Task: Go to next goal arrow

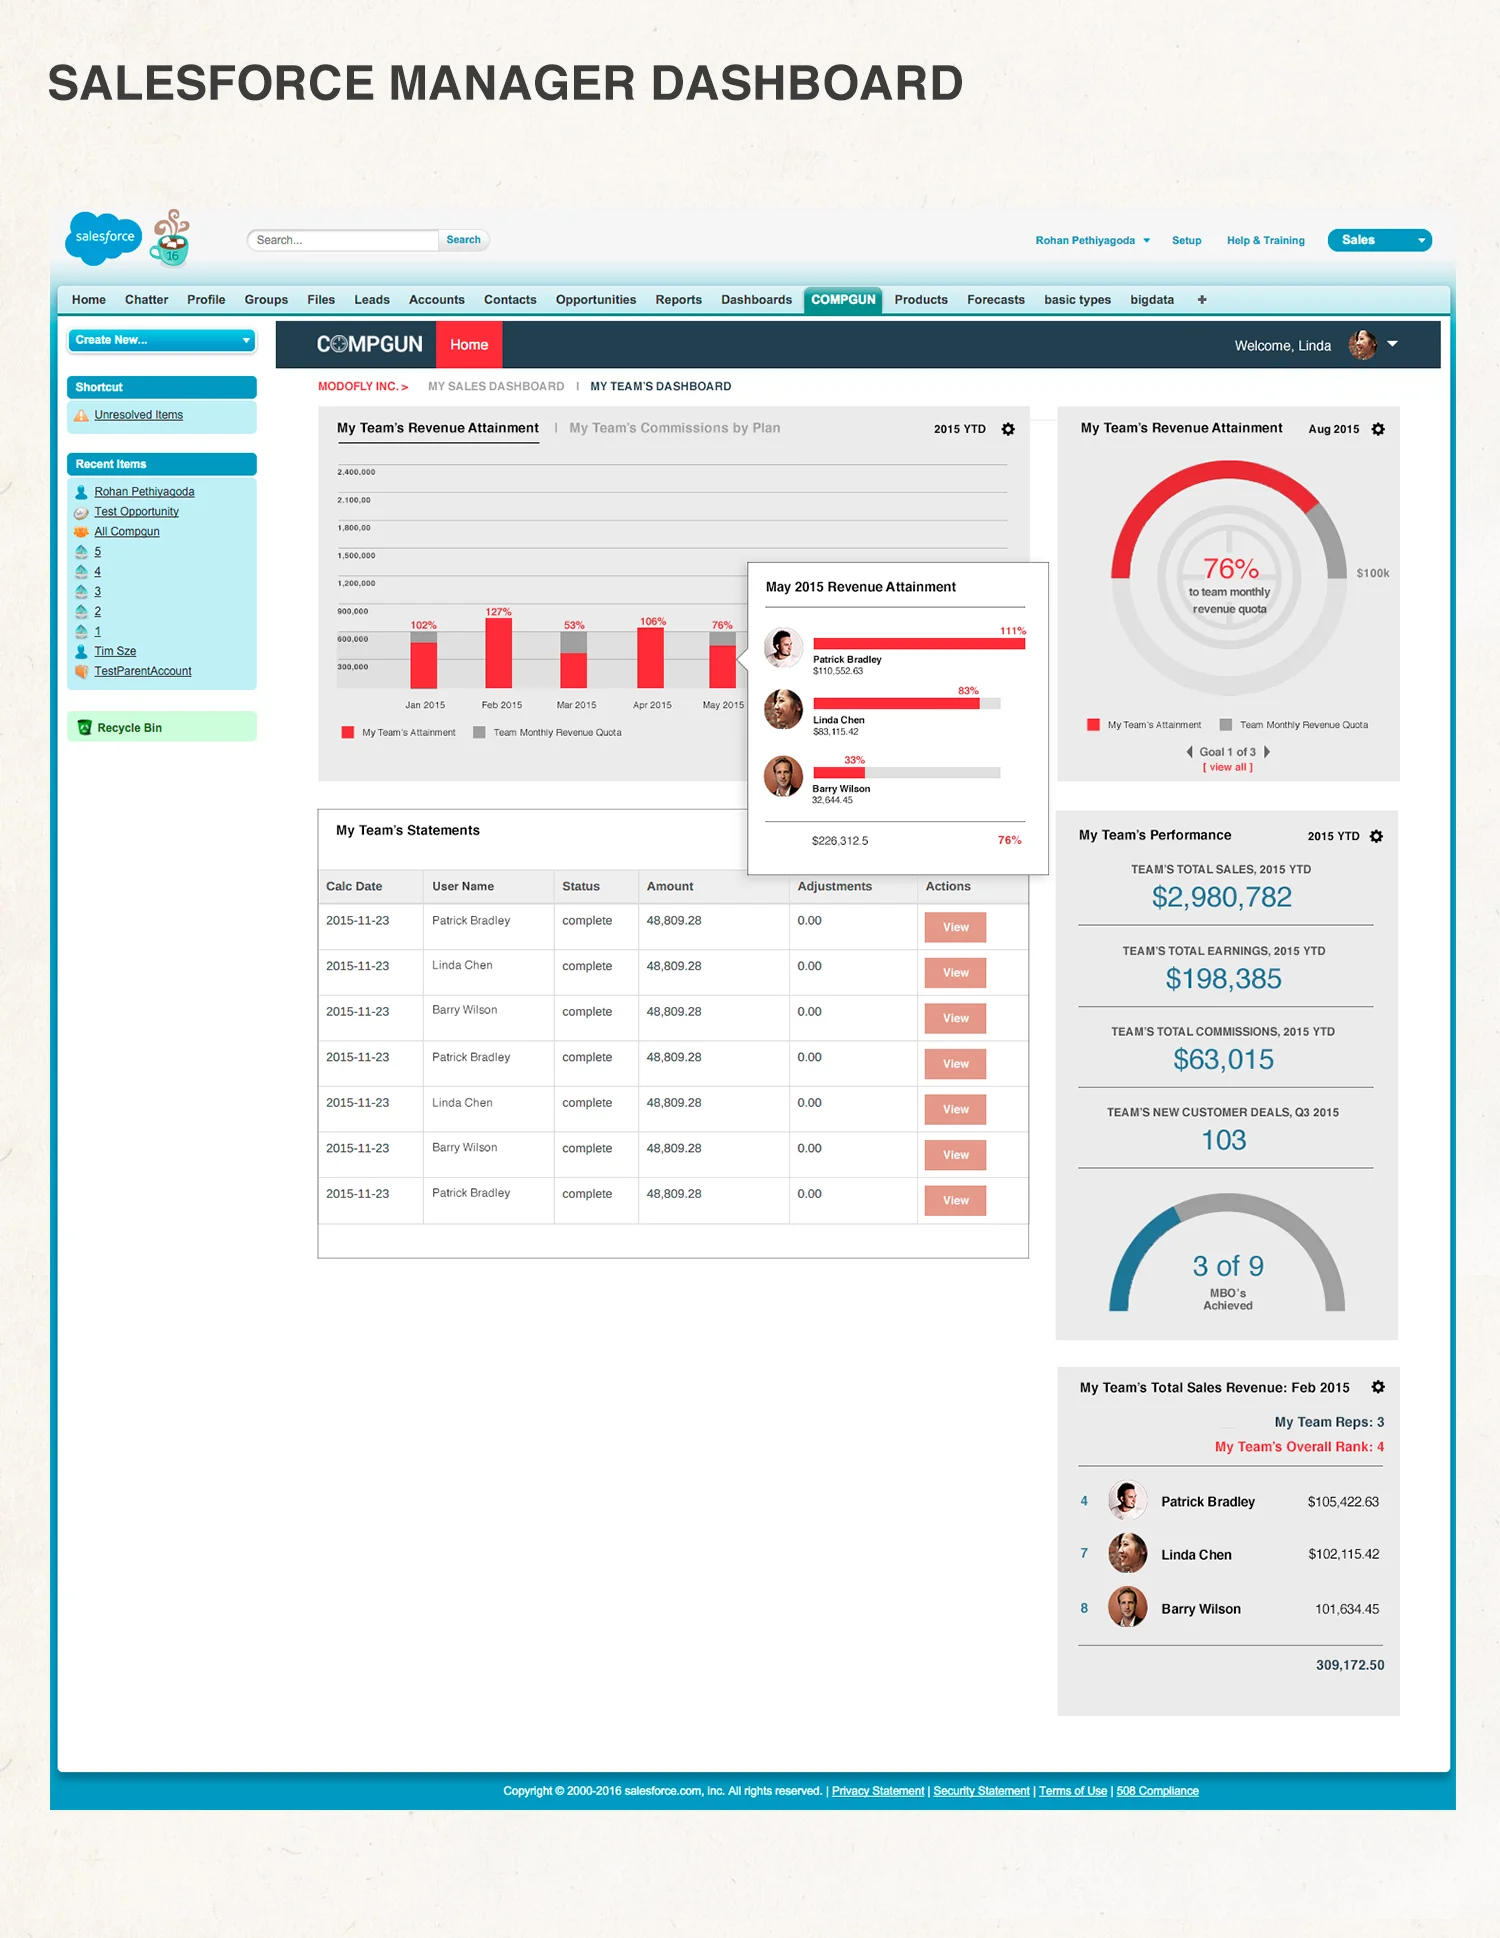Action: click(x=1267, y=752)
